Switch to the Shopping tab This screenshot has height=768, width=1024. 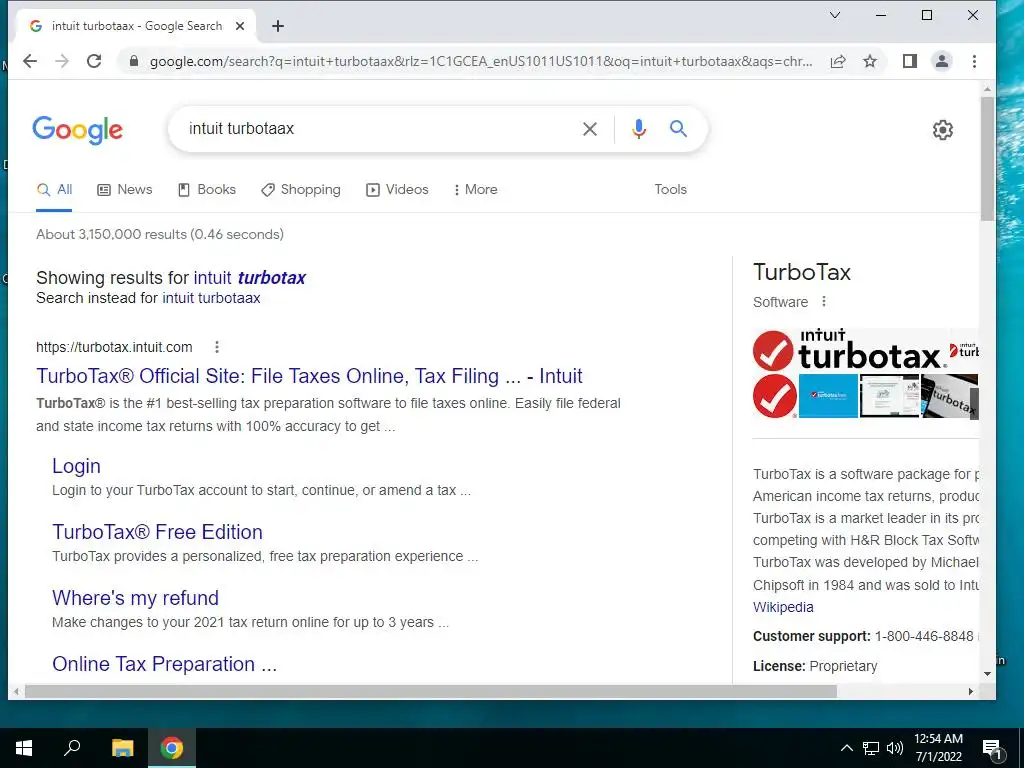(301, 189)
